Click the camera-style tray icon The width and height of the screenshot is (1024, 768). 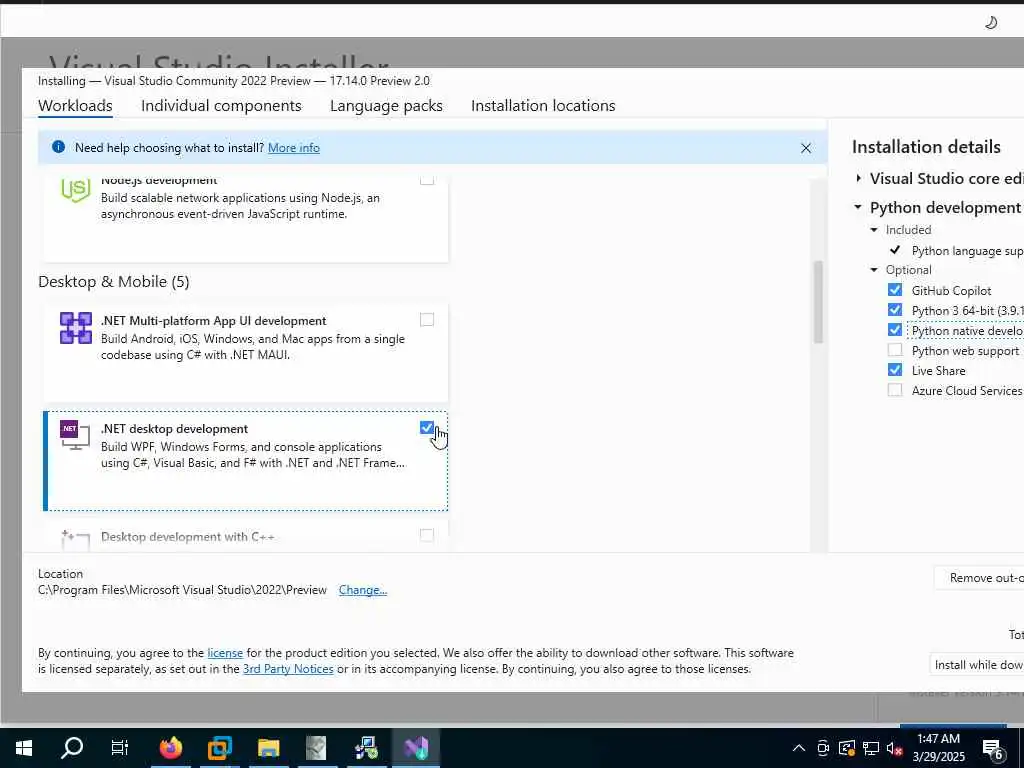coord(823,748)
